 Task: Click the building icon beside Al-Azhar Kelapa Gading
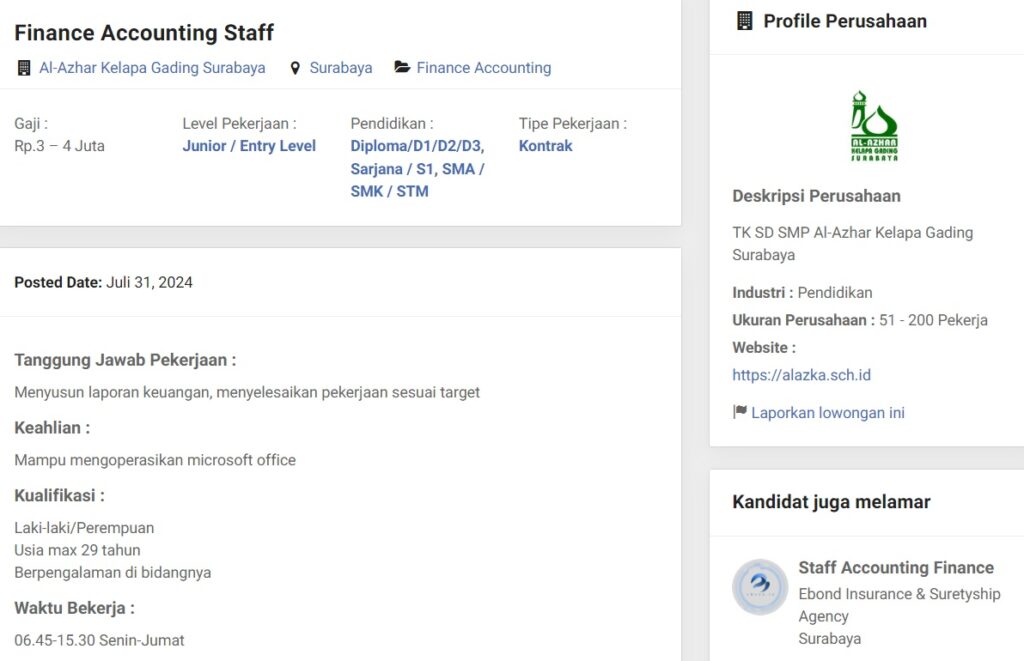24,68
